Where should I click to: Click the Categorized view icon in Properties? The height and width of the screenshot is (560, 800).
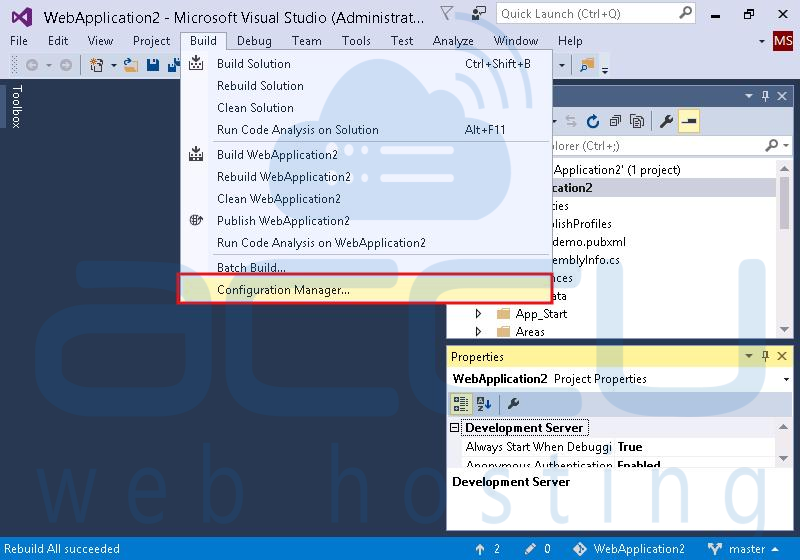pos(461,404)
